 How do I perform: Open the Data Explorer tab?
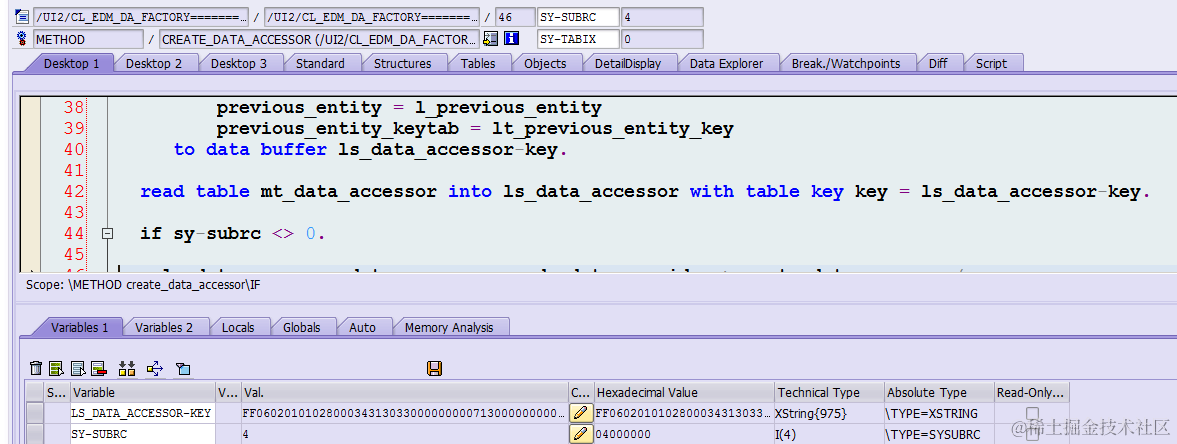pyautogui.click(x=727, y=63)
